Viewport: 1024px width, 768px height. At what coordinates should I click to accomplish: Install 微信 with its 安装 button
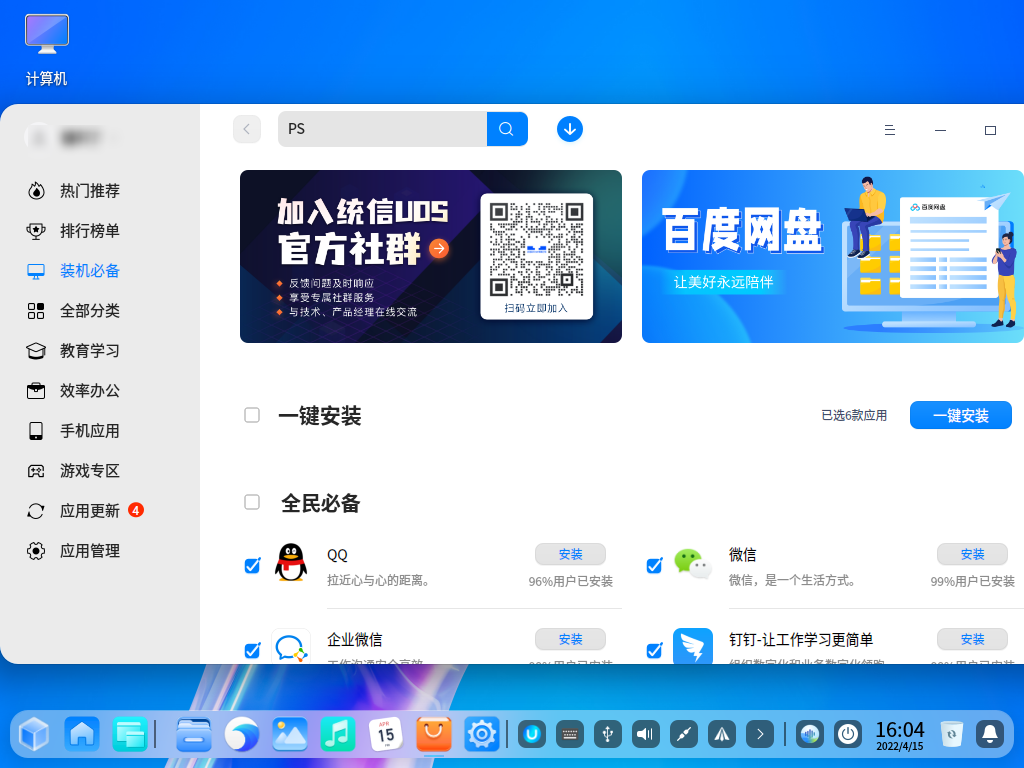[972, 554]
